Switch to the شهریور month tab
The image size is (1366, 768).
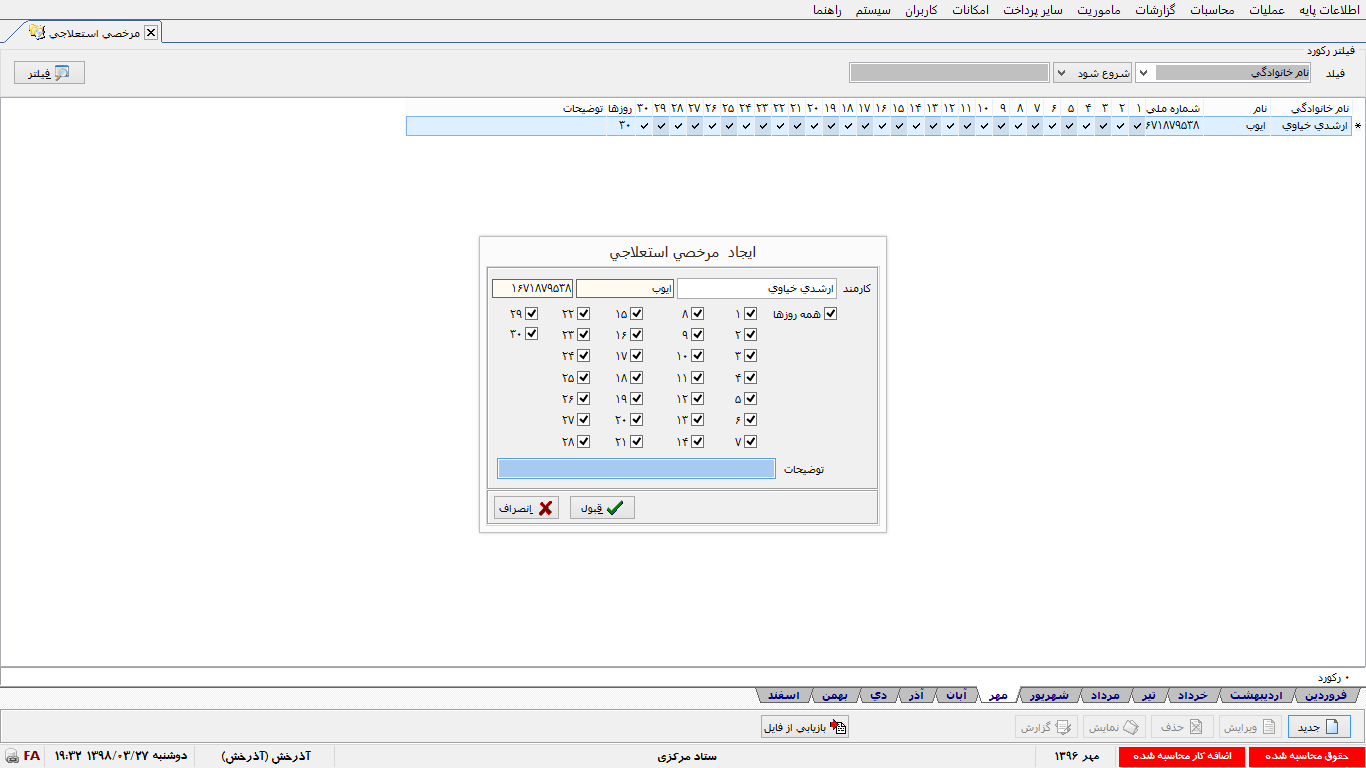click(x=1051, y=695)
